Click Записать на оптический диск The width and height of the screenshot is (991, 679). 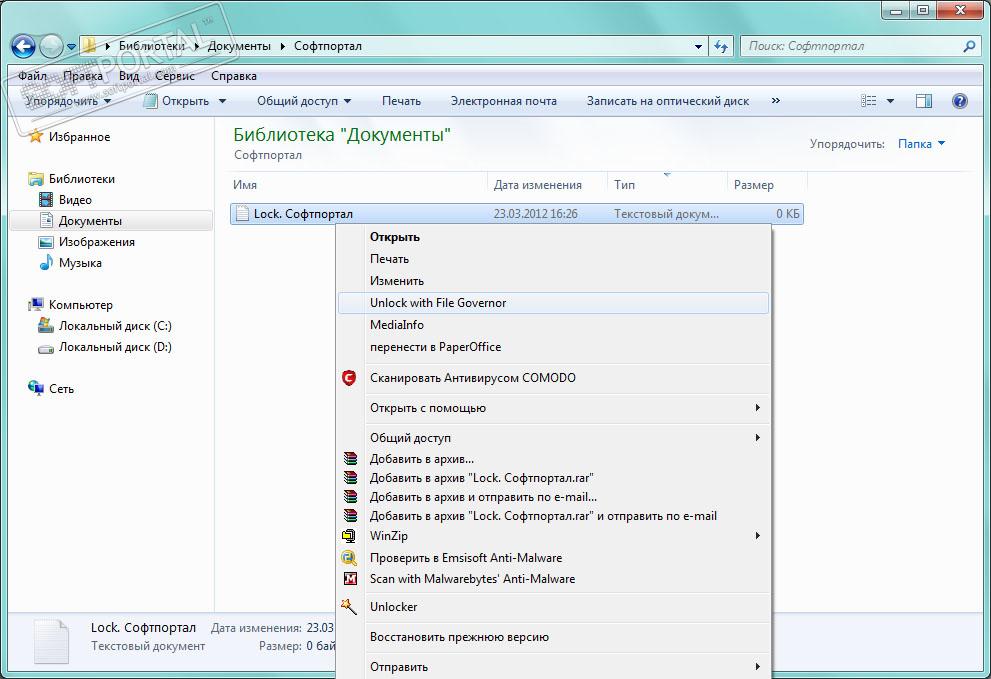(x=668, y=101)
